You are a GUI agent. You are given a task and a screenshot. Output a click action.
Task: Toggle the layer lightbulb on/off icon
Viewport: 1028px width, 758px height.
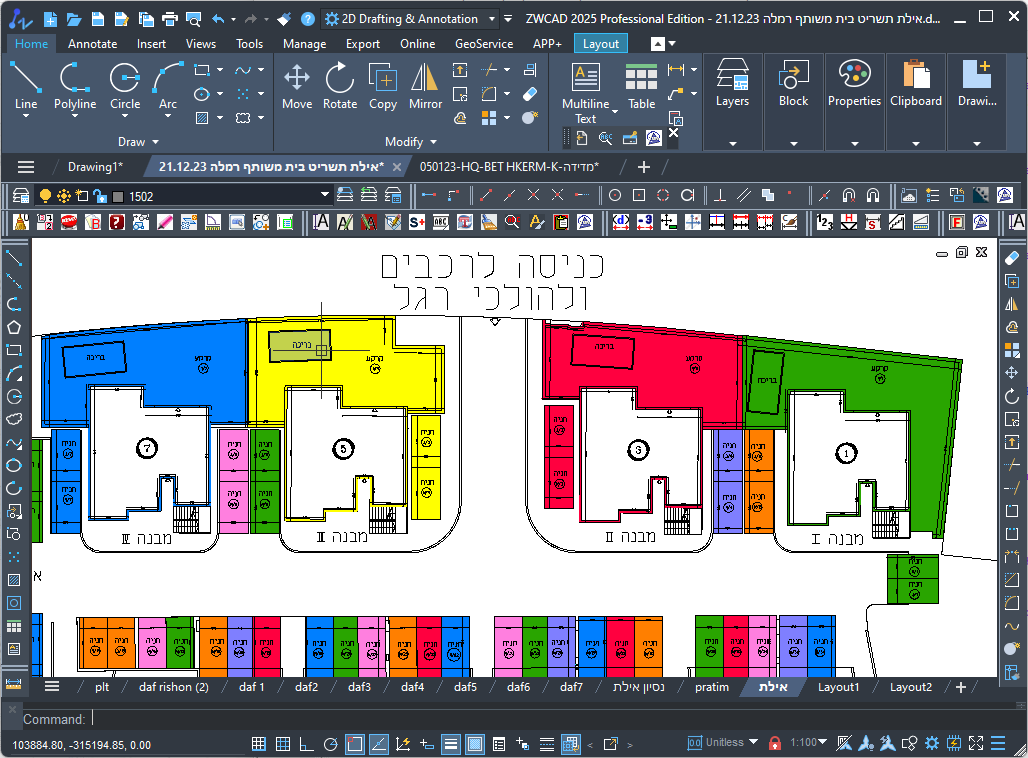pos(44,196)
